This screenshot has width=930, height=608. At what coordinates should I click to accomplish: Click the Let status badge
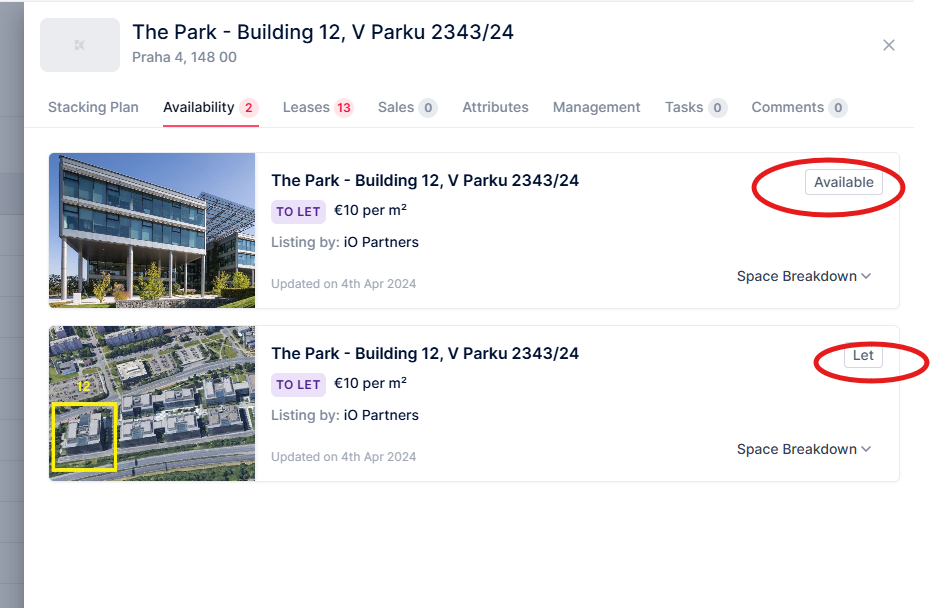(863, 356)
